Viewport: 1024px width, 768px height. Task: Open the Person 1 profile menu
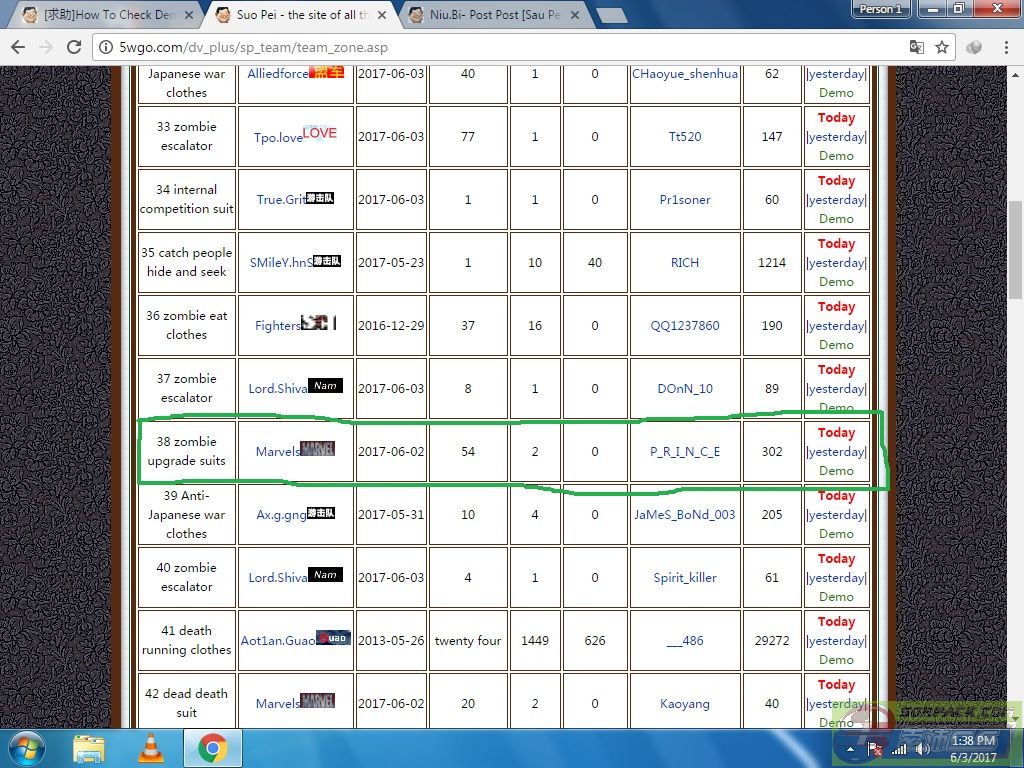[881, 9]
